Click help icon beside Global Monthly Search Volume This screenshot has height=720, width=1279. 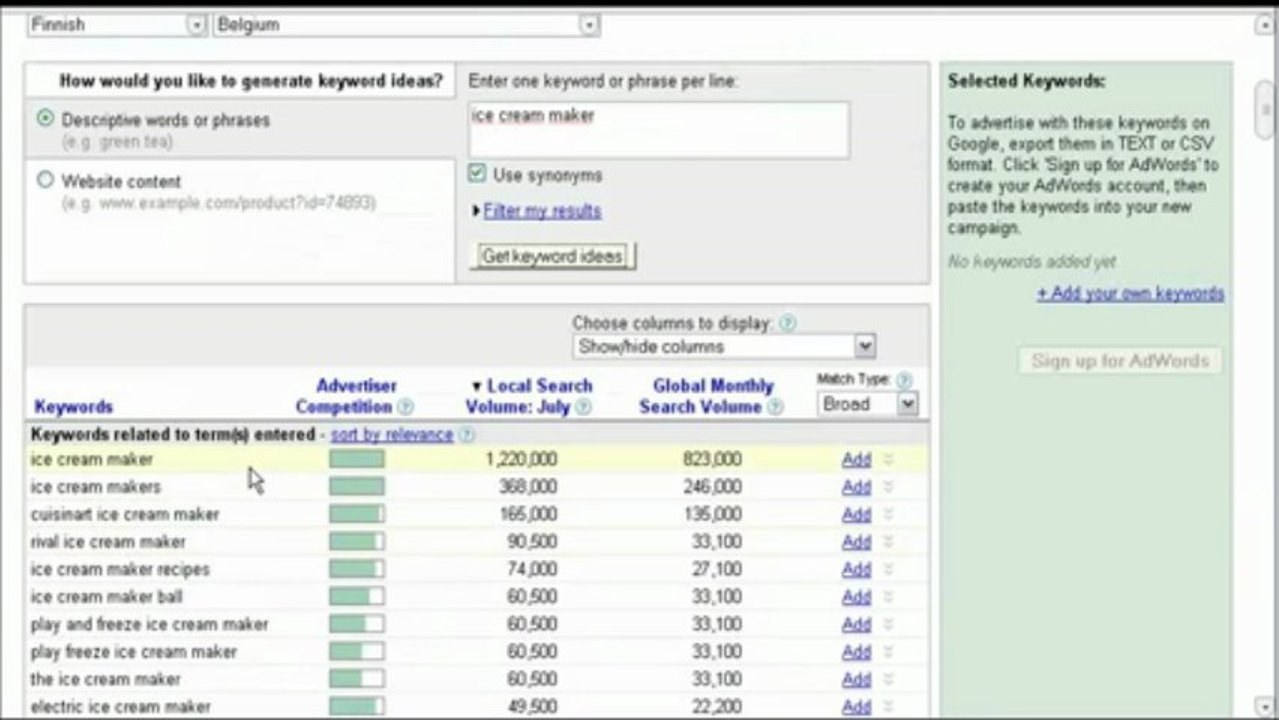(x=775, y=407)
